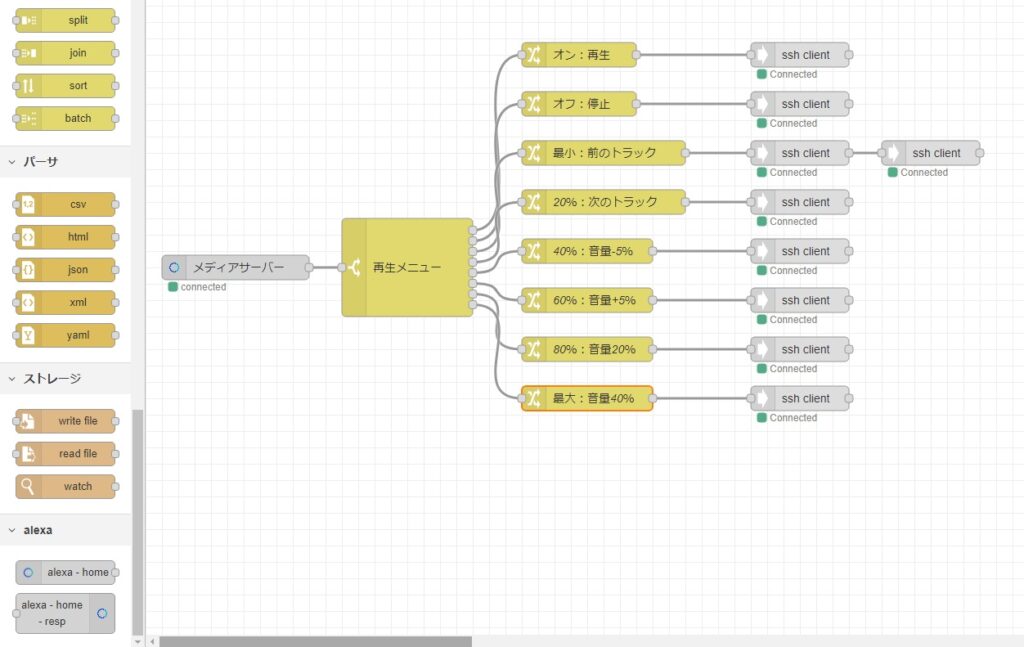This screenshot has height=647, width=1024.
Task: Pick the json parser node
Action: click(x=65, y=270)
